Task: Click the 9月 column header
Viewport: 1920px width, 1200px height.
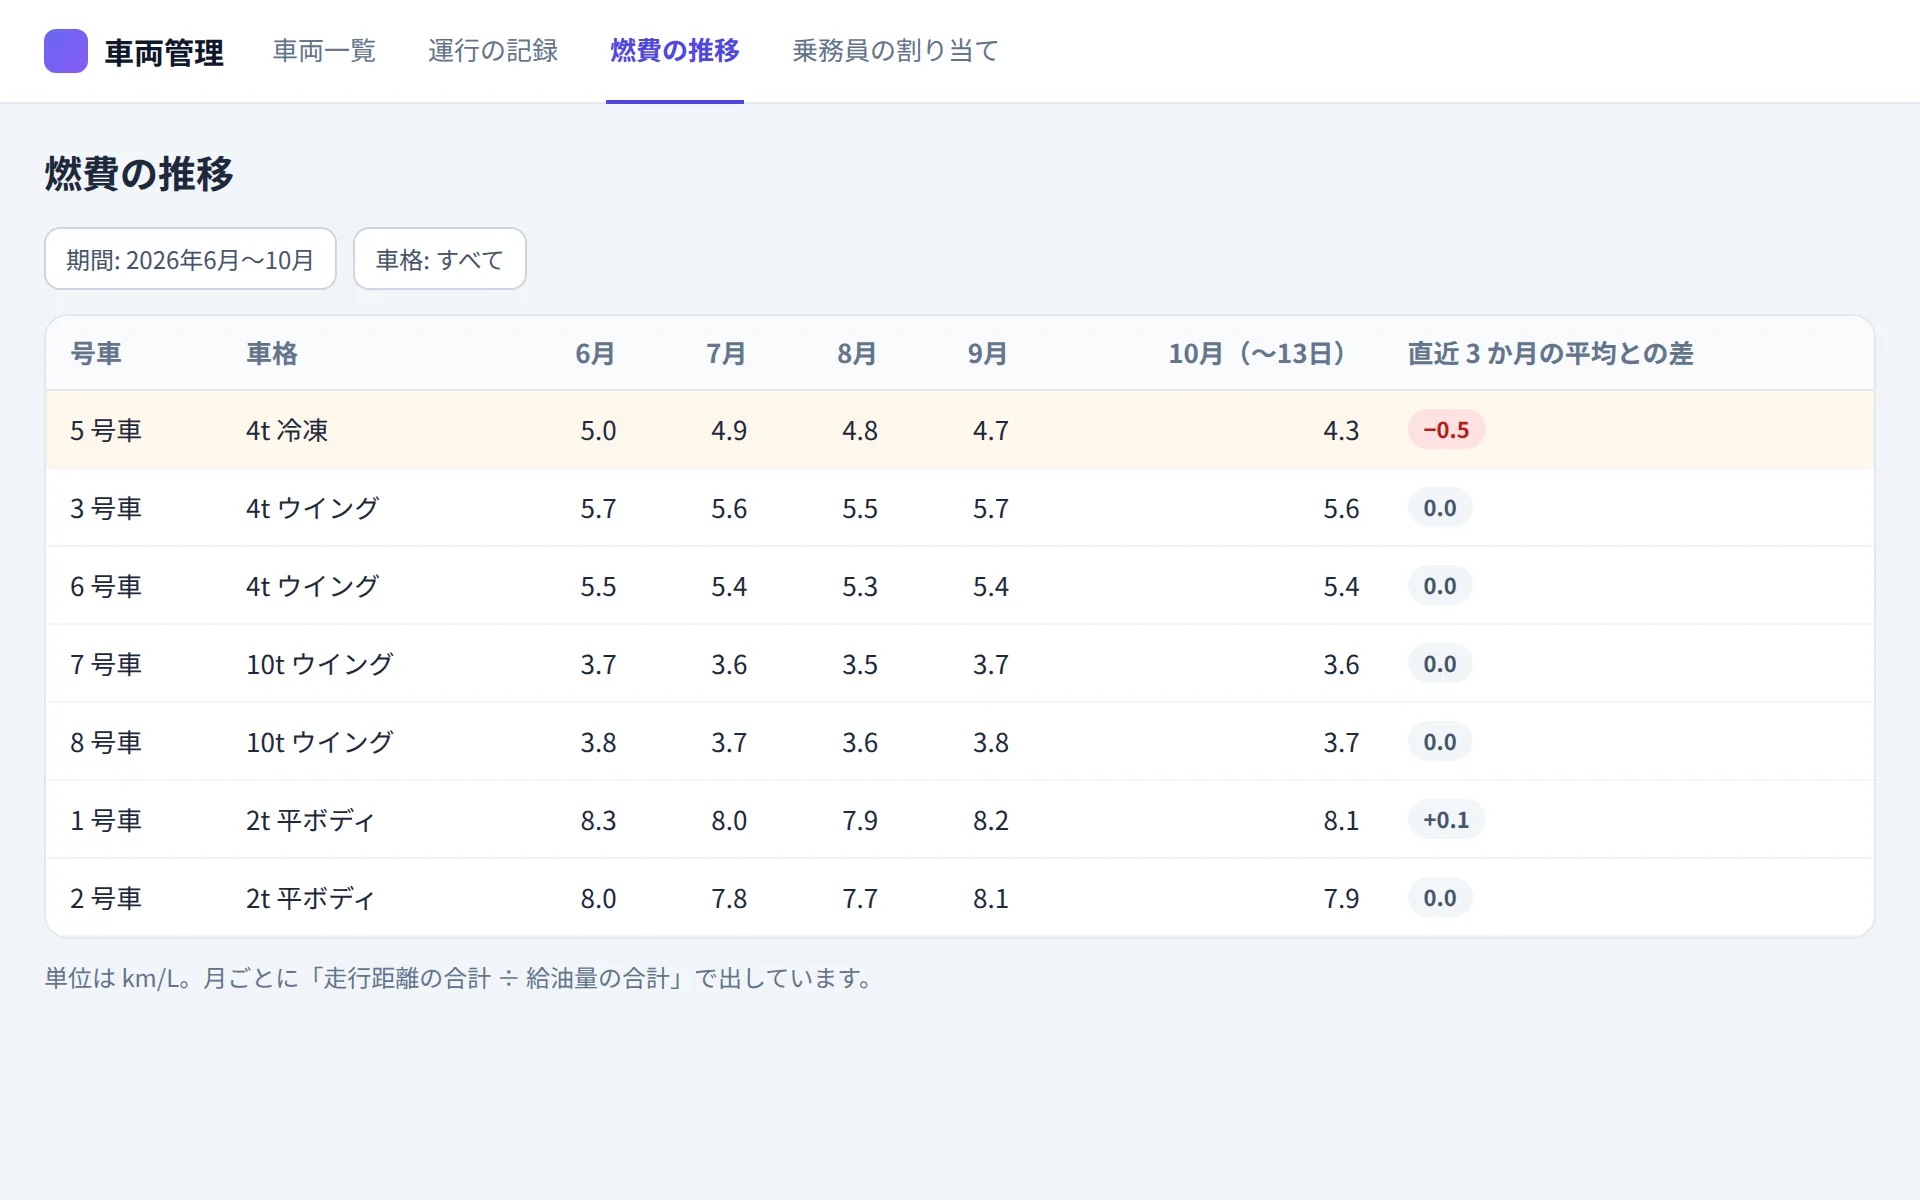Action: click(x=987, y=353)
